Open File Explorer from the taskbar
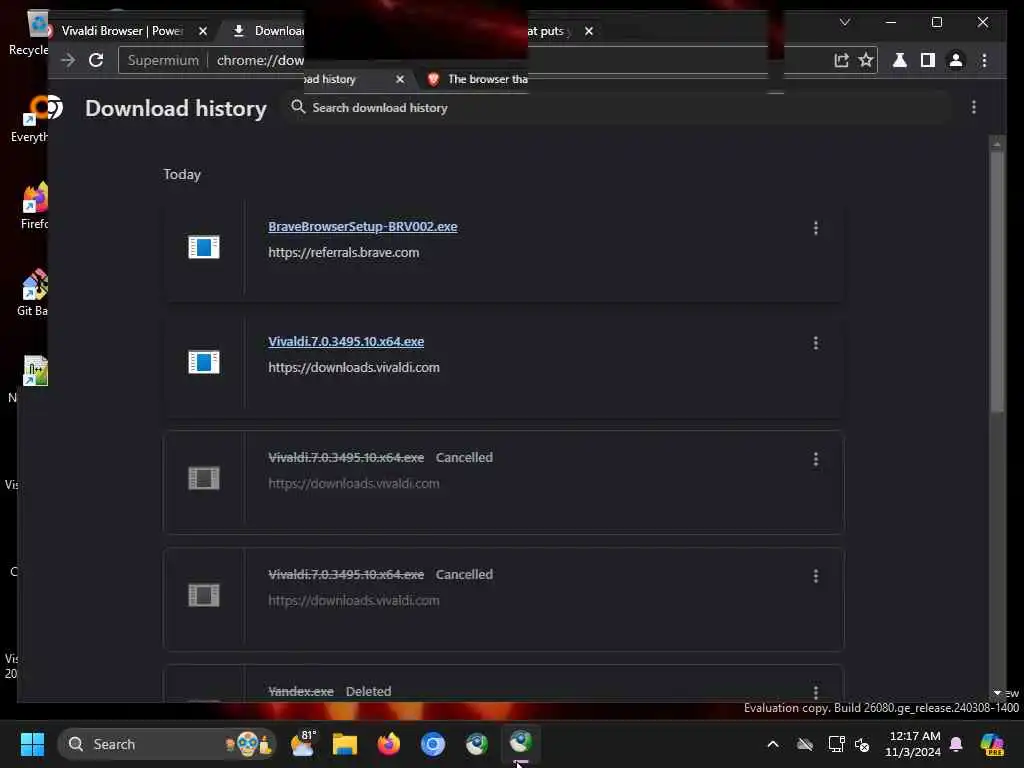This screenshot has width=1024, height=768. point(345,744)
